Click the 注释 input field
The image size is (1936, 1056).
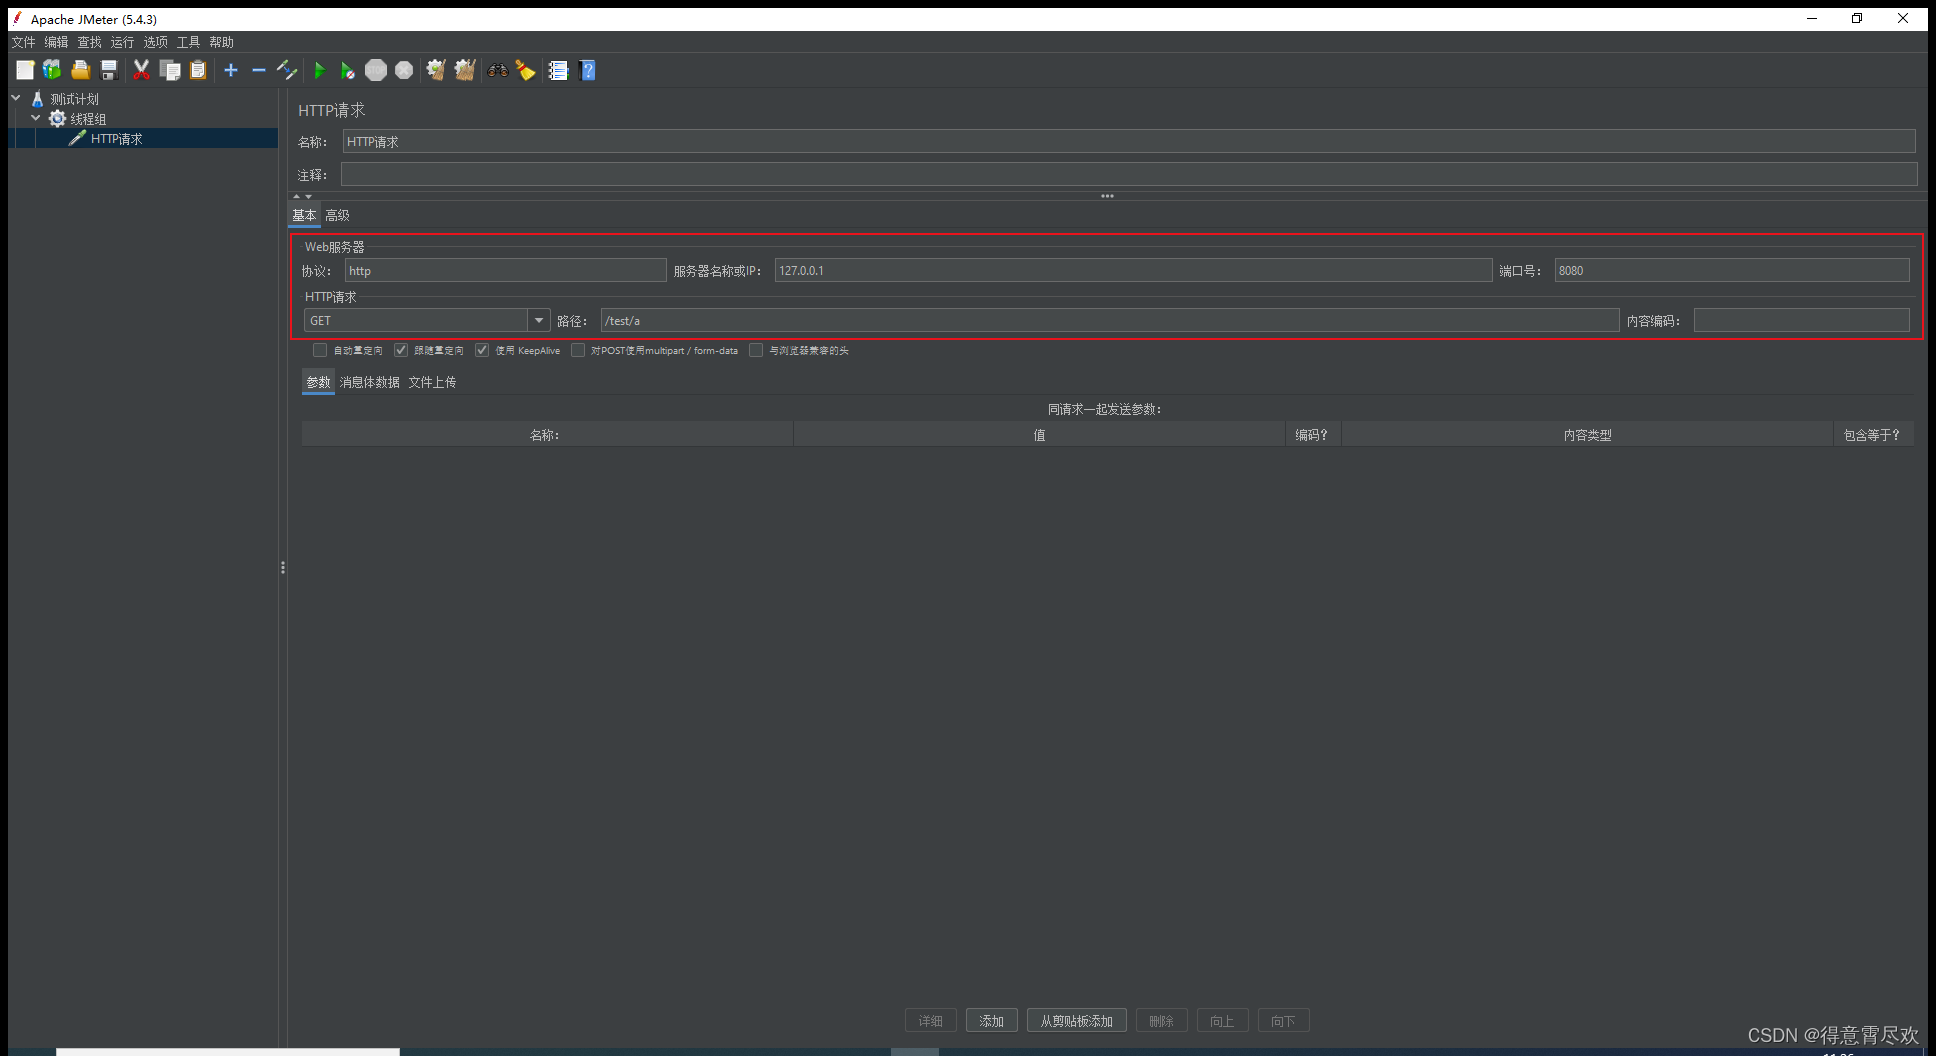coord(1129,174)
